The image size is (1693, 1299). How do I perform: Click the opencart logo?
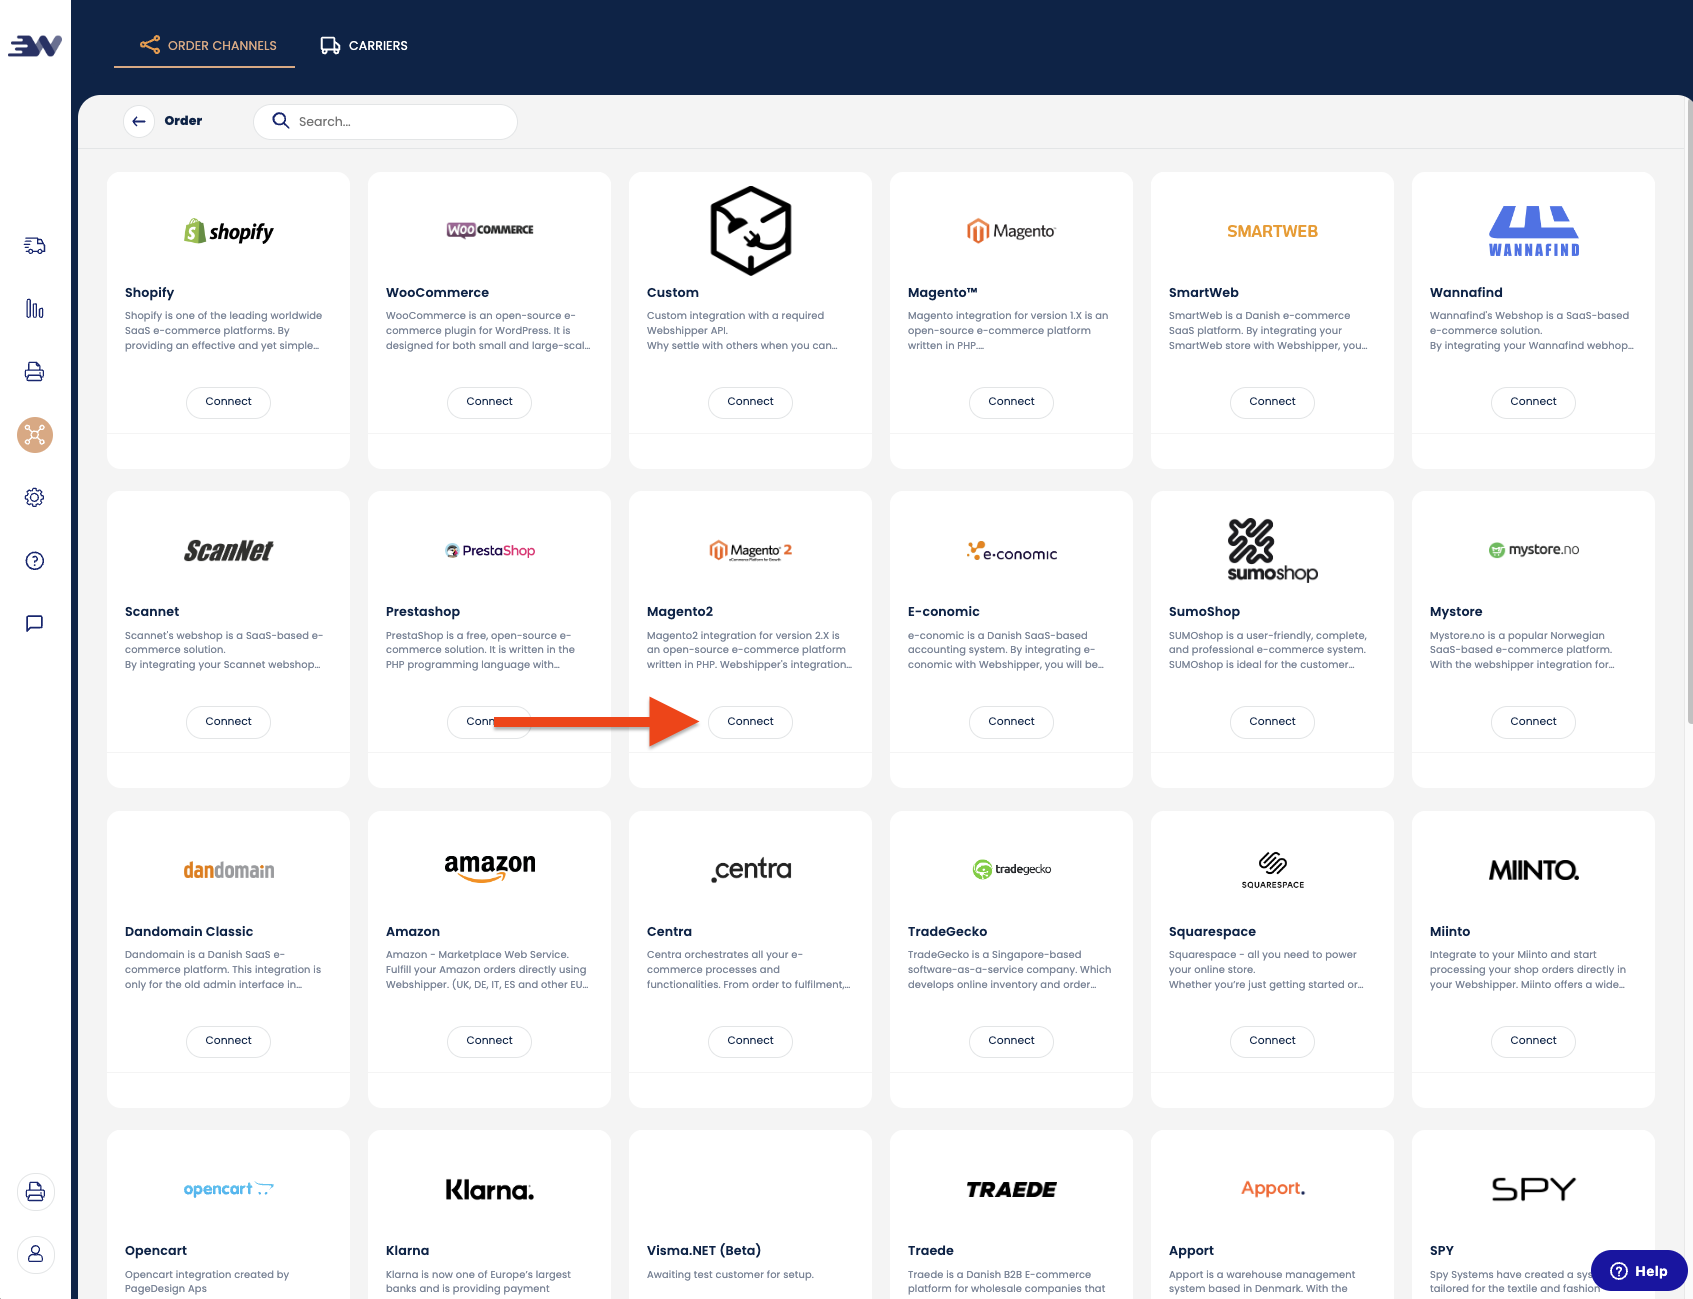(x=228, y=1189)
